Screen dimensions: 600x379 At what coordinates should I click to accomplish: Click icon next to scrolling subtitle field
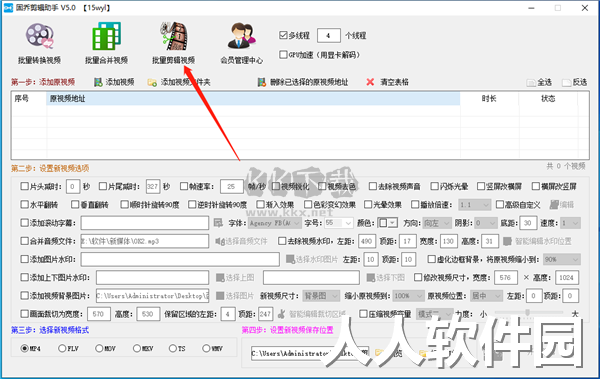tap(218, 222)
